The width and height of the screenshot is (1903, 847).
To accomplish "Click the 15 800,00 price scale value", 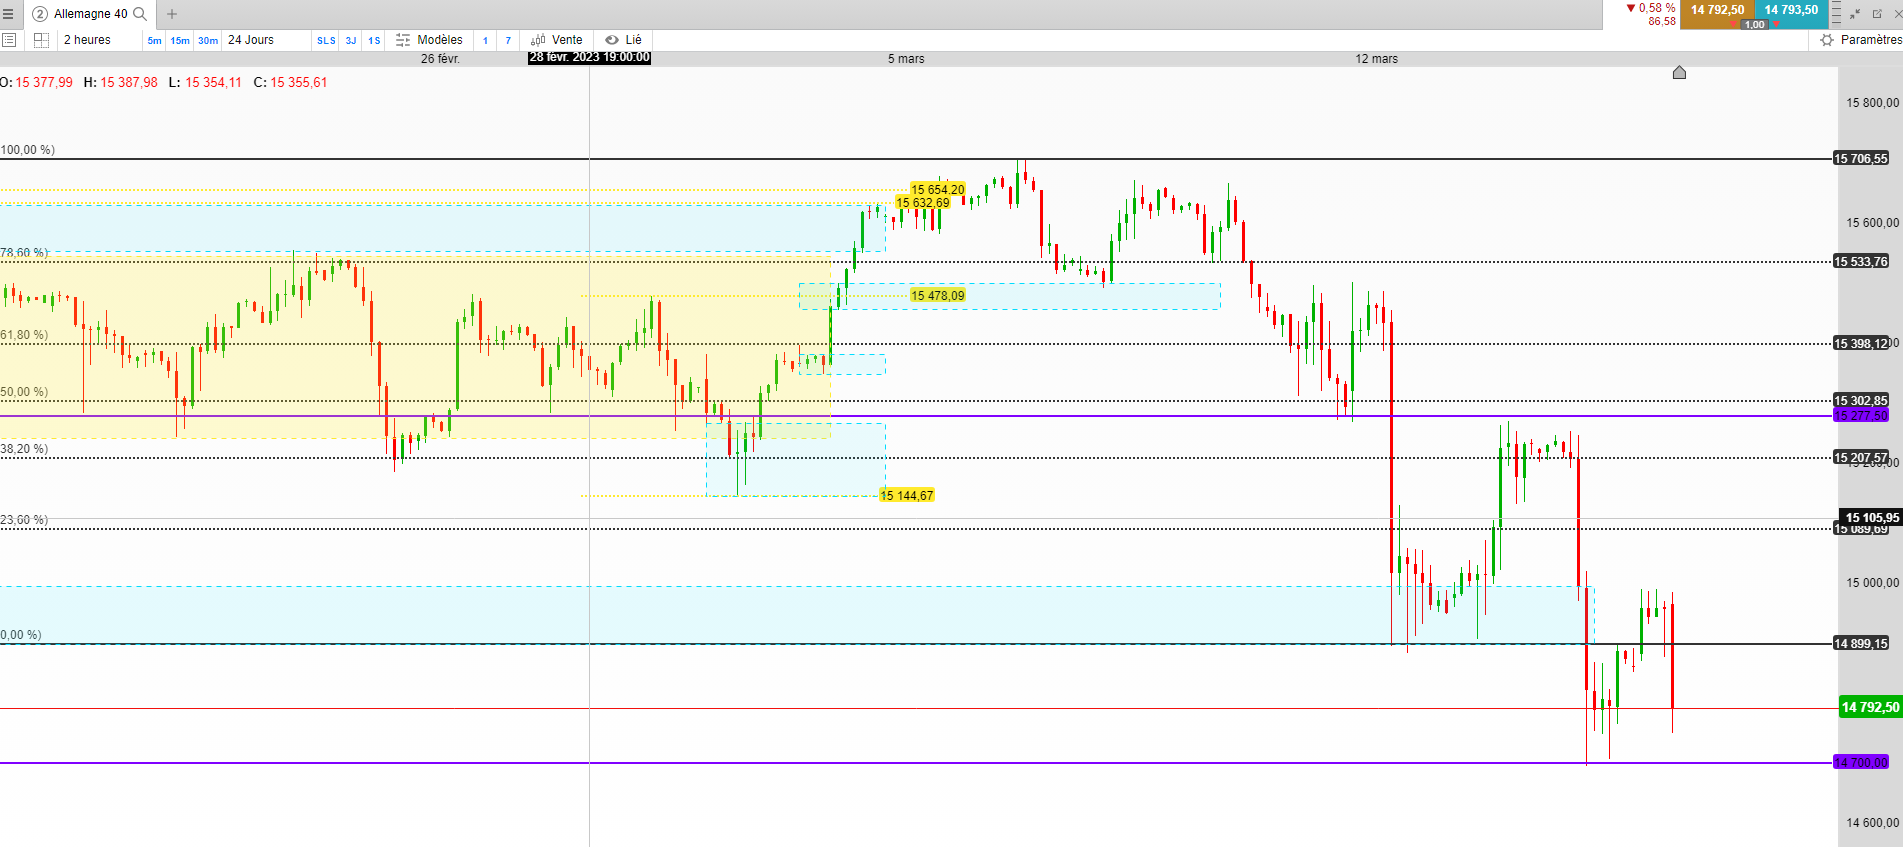I will 1872,103.
